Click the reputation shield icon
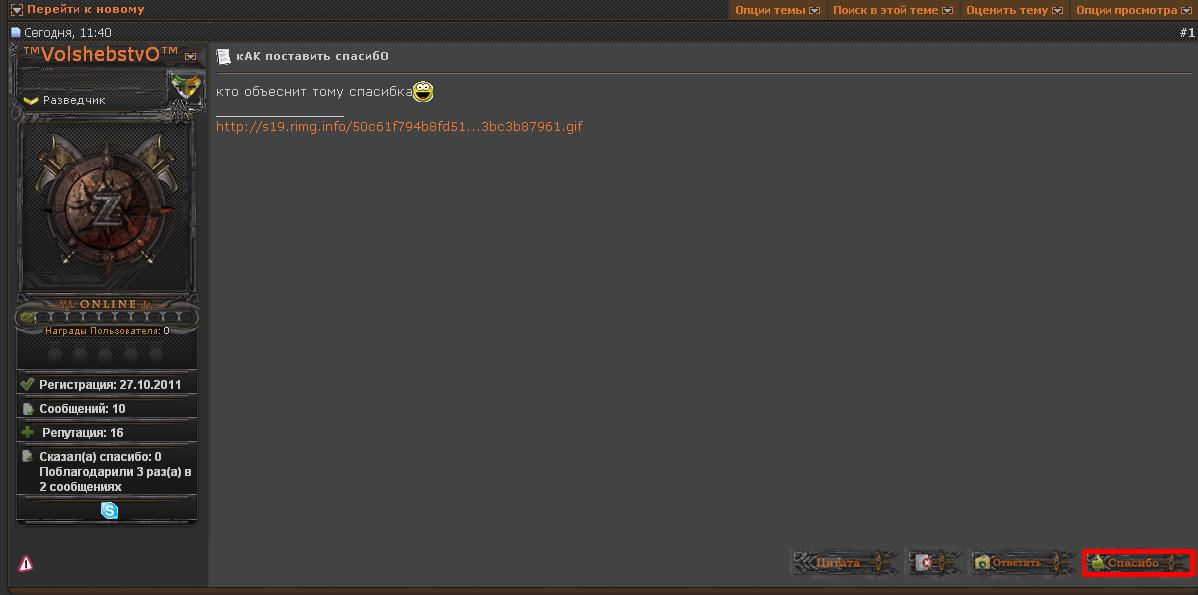Viewport: 1198px width, 595px height. 185,86
